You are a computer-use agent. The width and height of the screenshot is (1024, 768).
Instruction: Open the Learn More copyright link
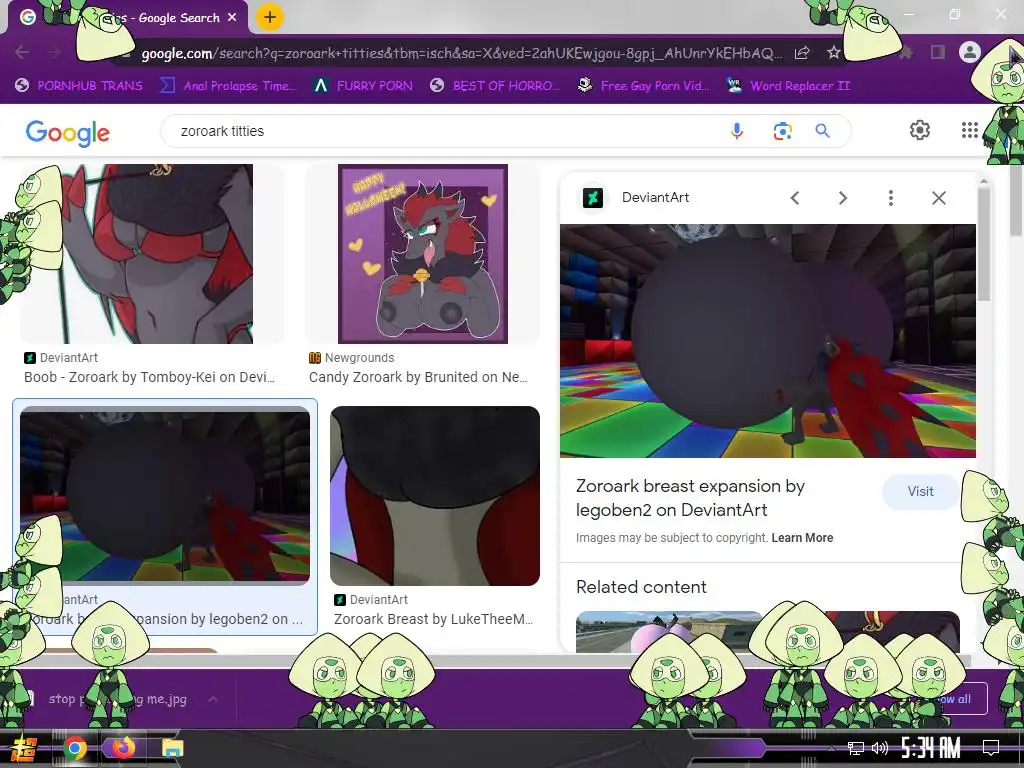(x=802, y=538)
